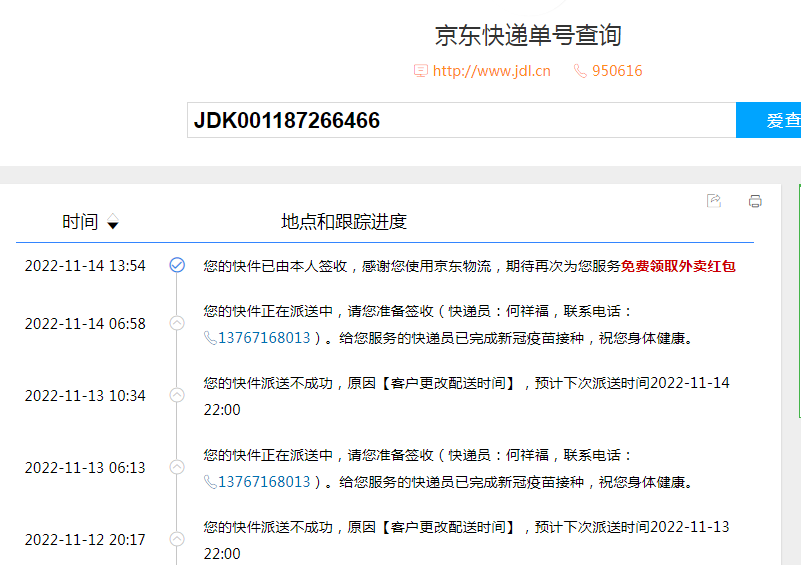This screenshot has height=565, width=801.
Task: Click the timeline marker for 2022-11-13 10:34
Action: (x=177, y=395)
